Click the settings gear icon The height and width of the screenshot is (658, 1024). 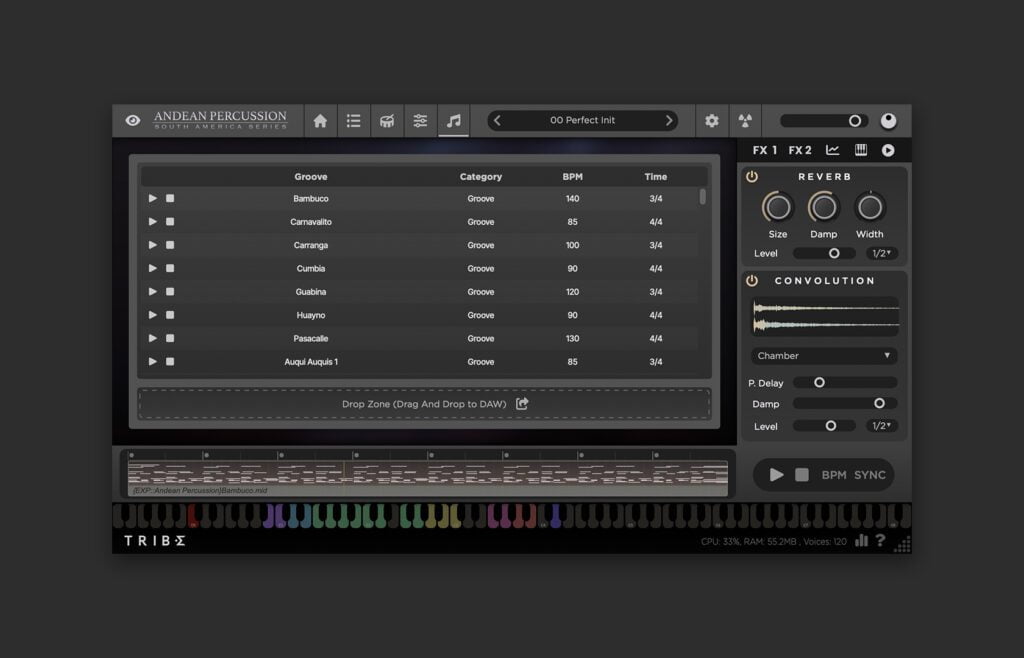point(711,120)
